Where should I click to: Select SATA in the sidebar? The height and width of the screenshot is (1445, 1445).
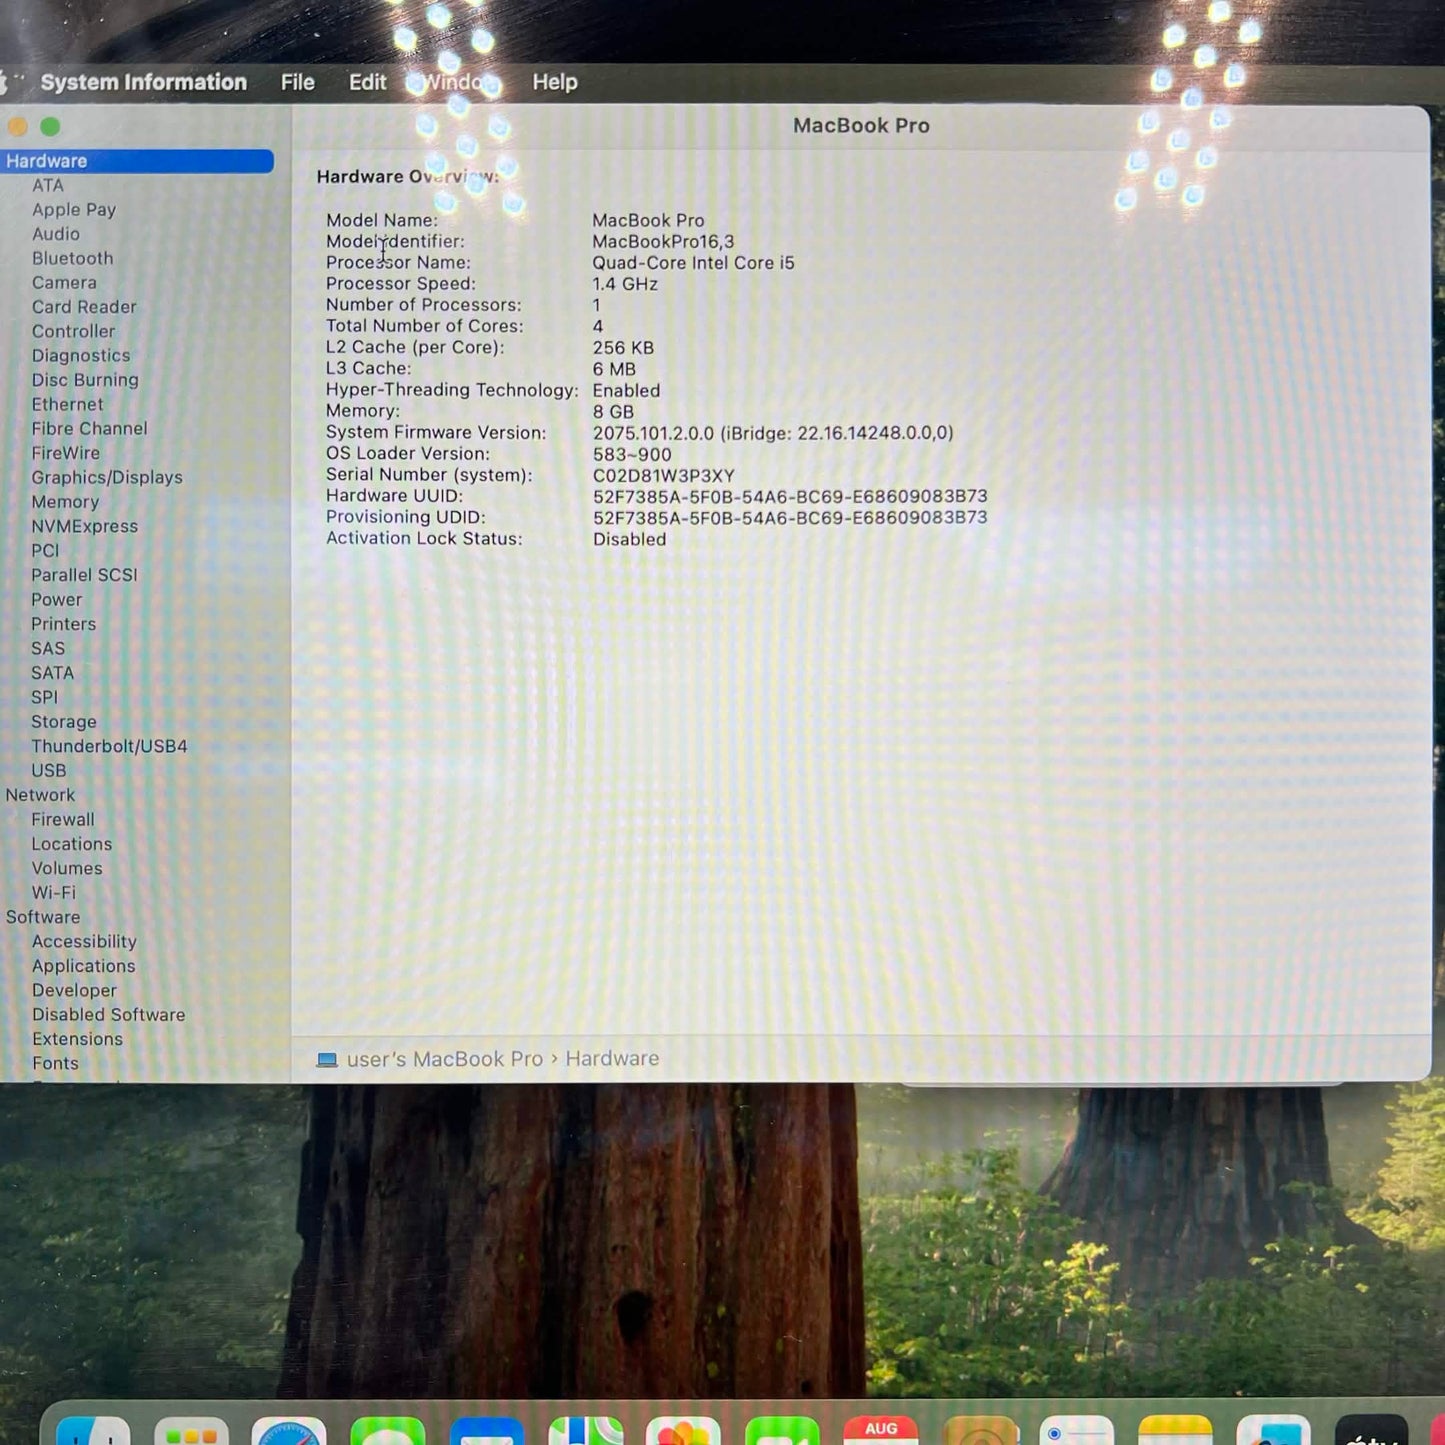[52, 673]
